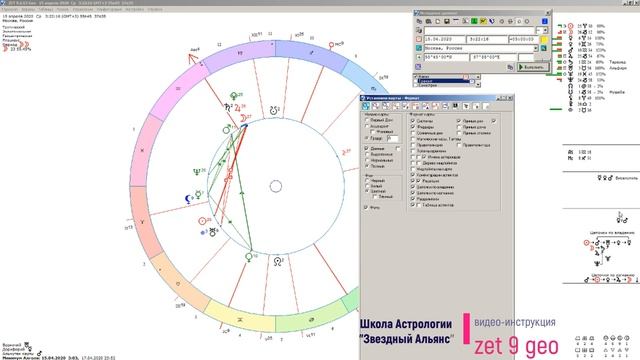640x360 pixels.
Task: Click the teal atlas icon left of place field
Action: (419, 48)
